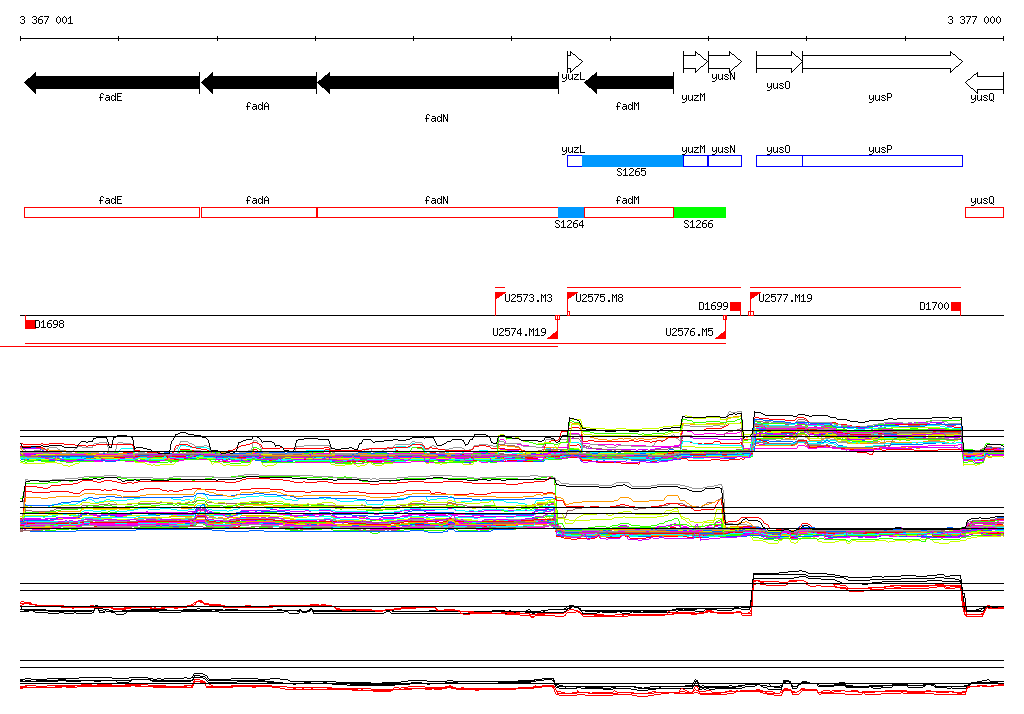Click the yusP label under white arrow
The height and width of the screenshot is (714, 1024).
pyautogui.click(x=880, y=97)
